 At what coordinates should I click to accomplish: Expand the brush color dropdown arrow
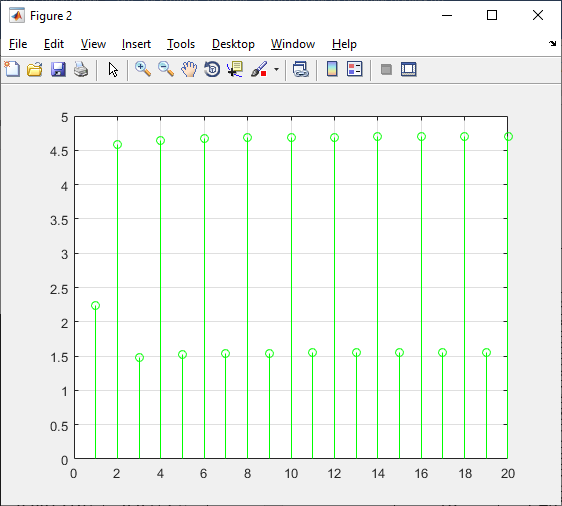(x=276, y=69)
